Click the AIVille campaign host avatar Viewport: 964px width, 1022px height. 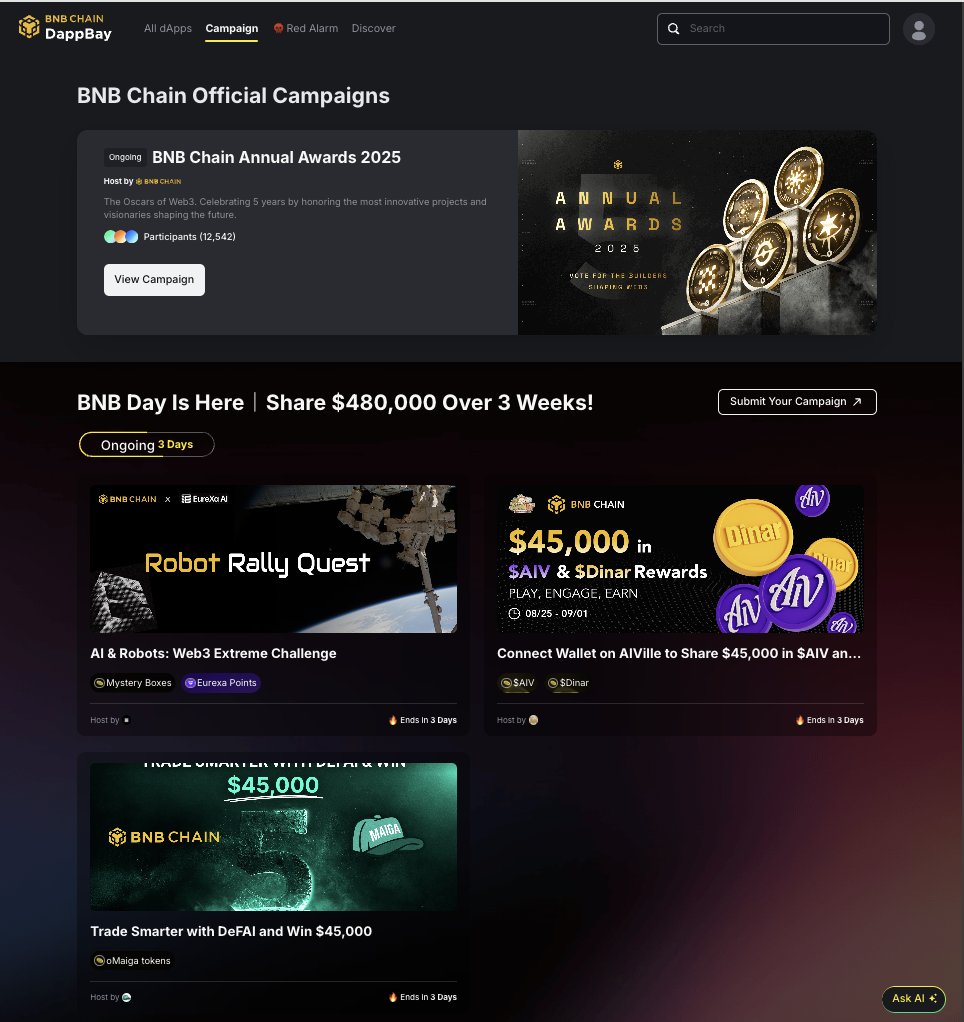pyautogui.click(x=533, y=720)
